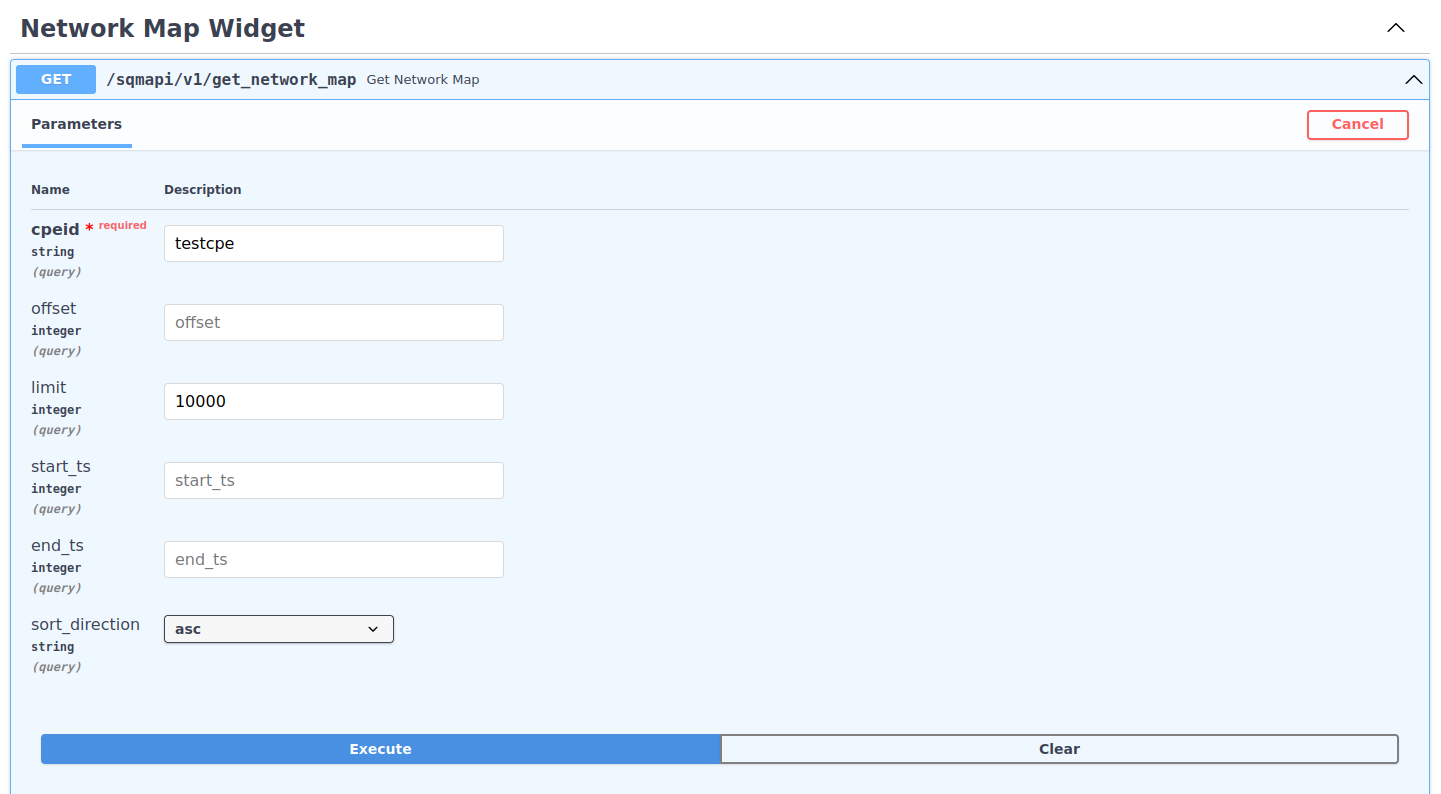1441x794 pixels.
Task: Open the sort_direction dropdown showing asc
Action: point(278,629)
